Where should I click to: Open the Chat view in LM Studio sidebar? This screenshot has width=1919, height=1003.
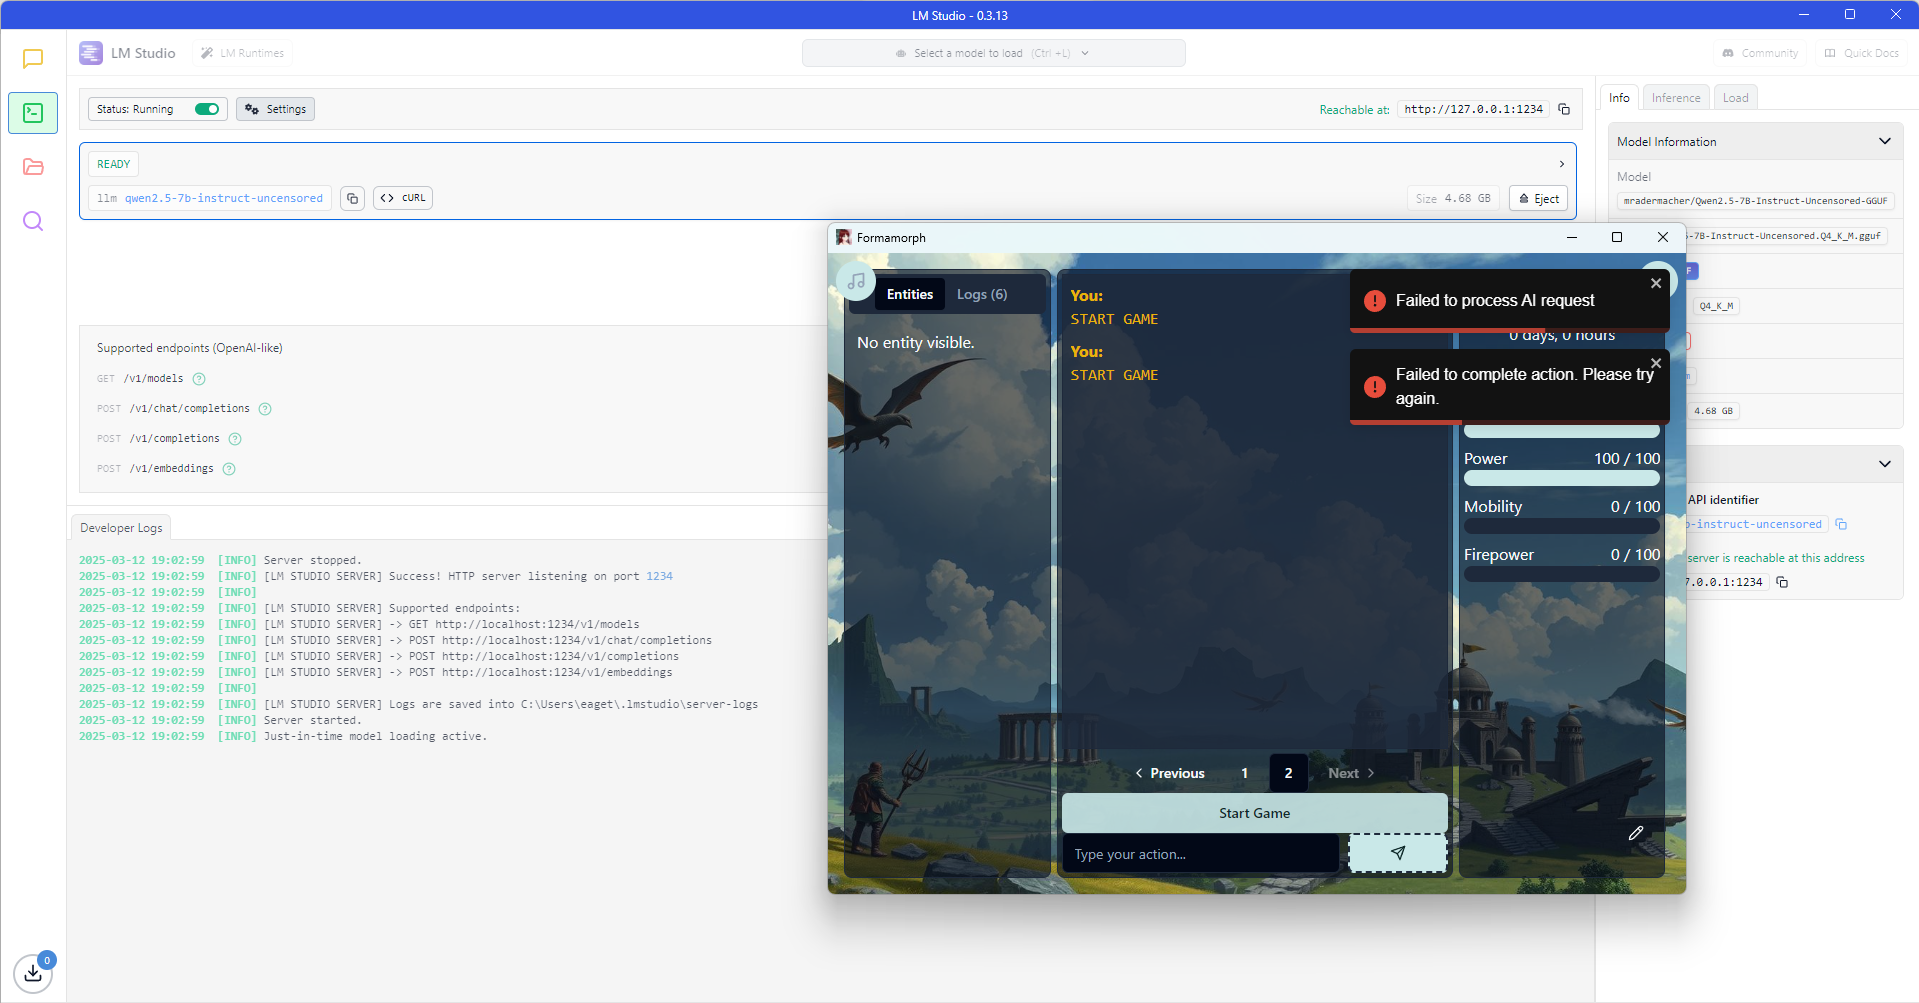[33, 59]
